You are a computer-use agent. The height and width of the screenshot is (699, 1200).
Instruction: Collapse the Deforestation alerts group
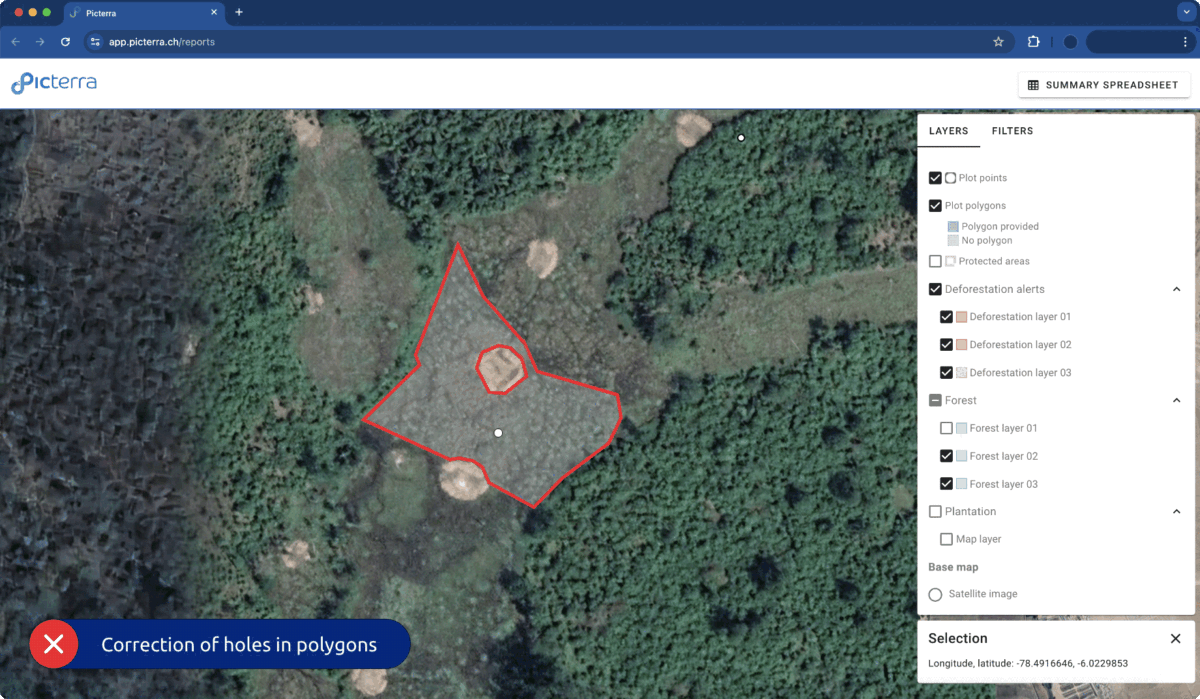pyautogui.click(x=1176, y=289)
